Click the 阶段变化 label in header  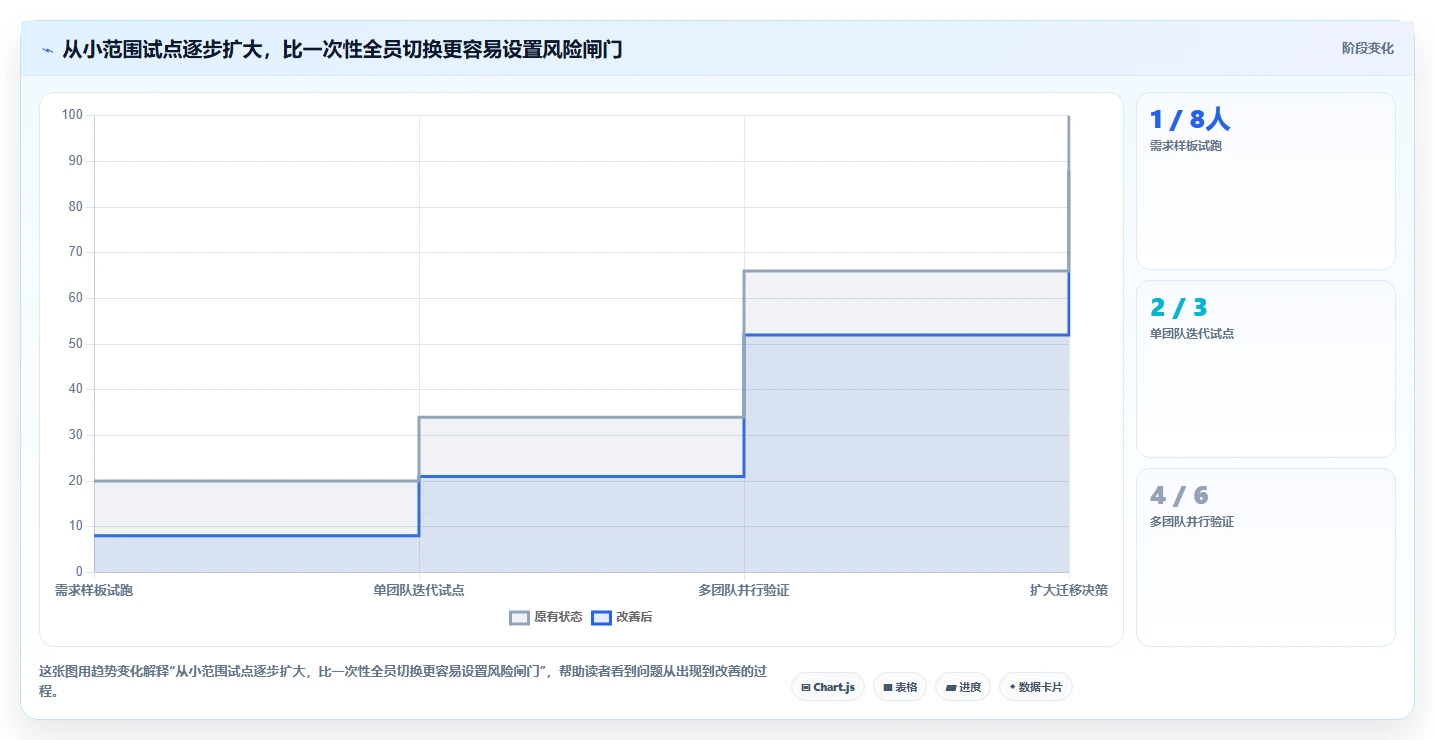(1367, 48)
